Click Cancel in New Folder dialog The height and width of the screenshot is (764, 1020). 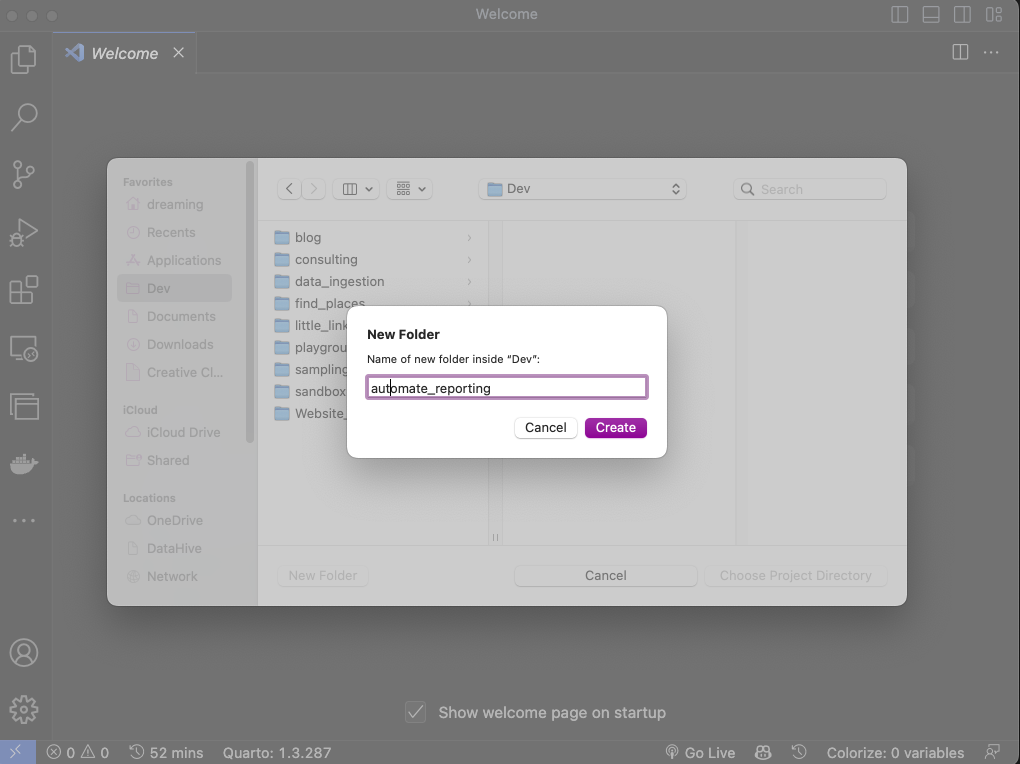click(x=546, y=428)
